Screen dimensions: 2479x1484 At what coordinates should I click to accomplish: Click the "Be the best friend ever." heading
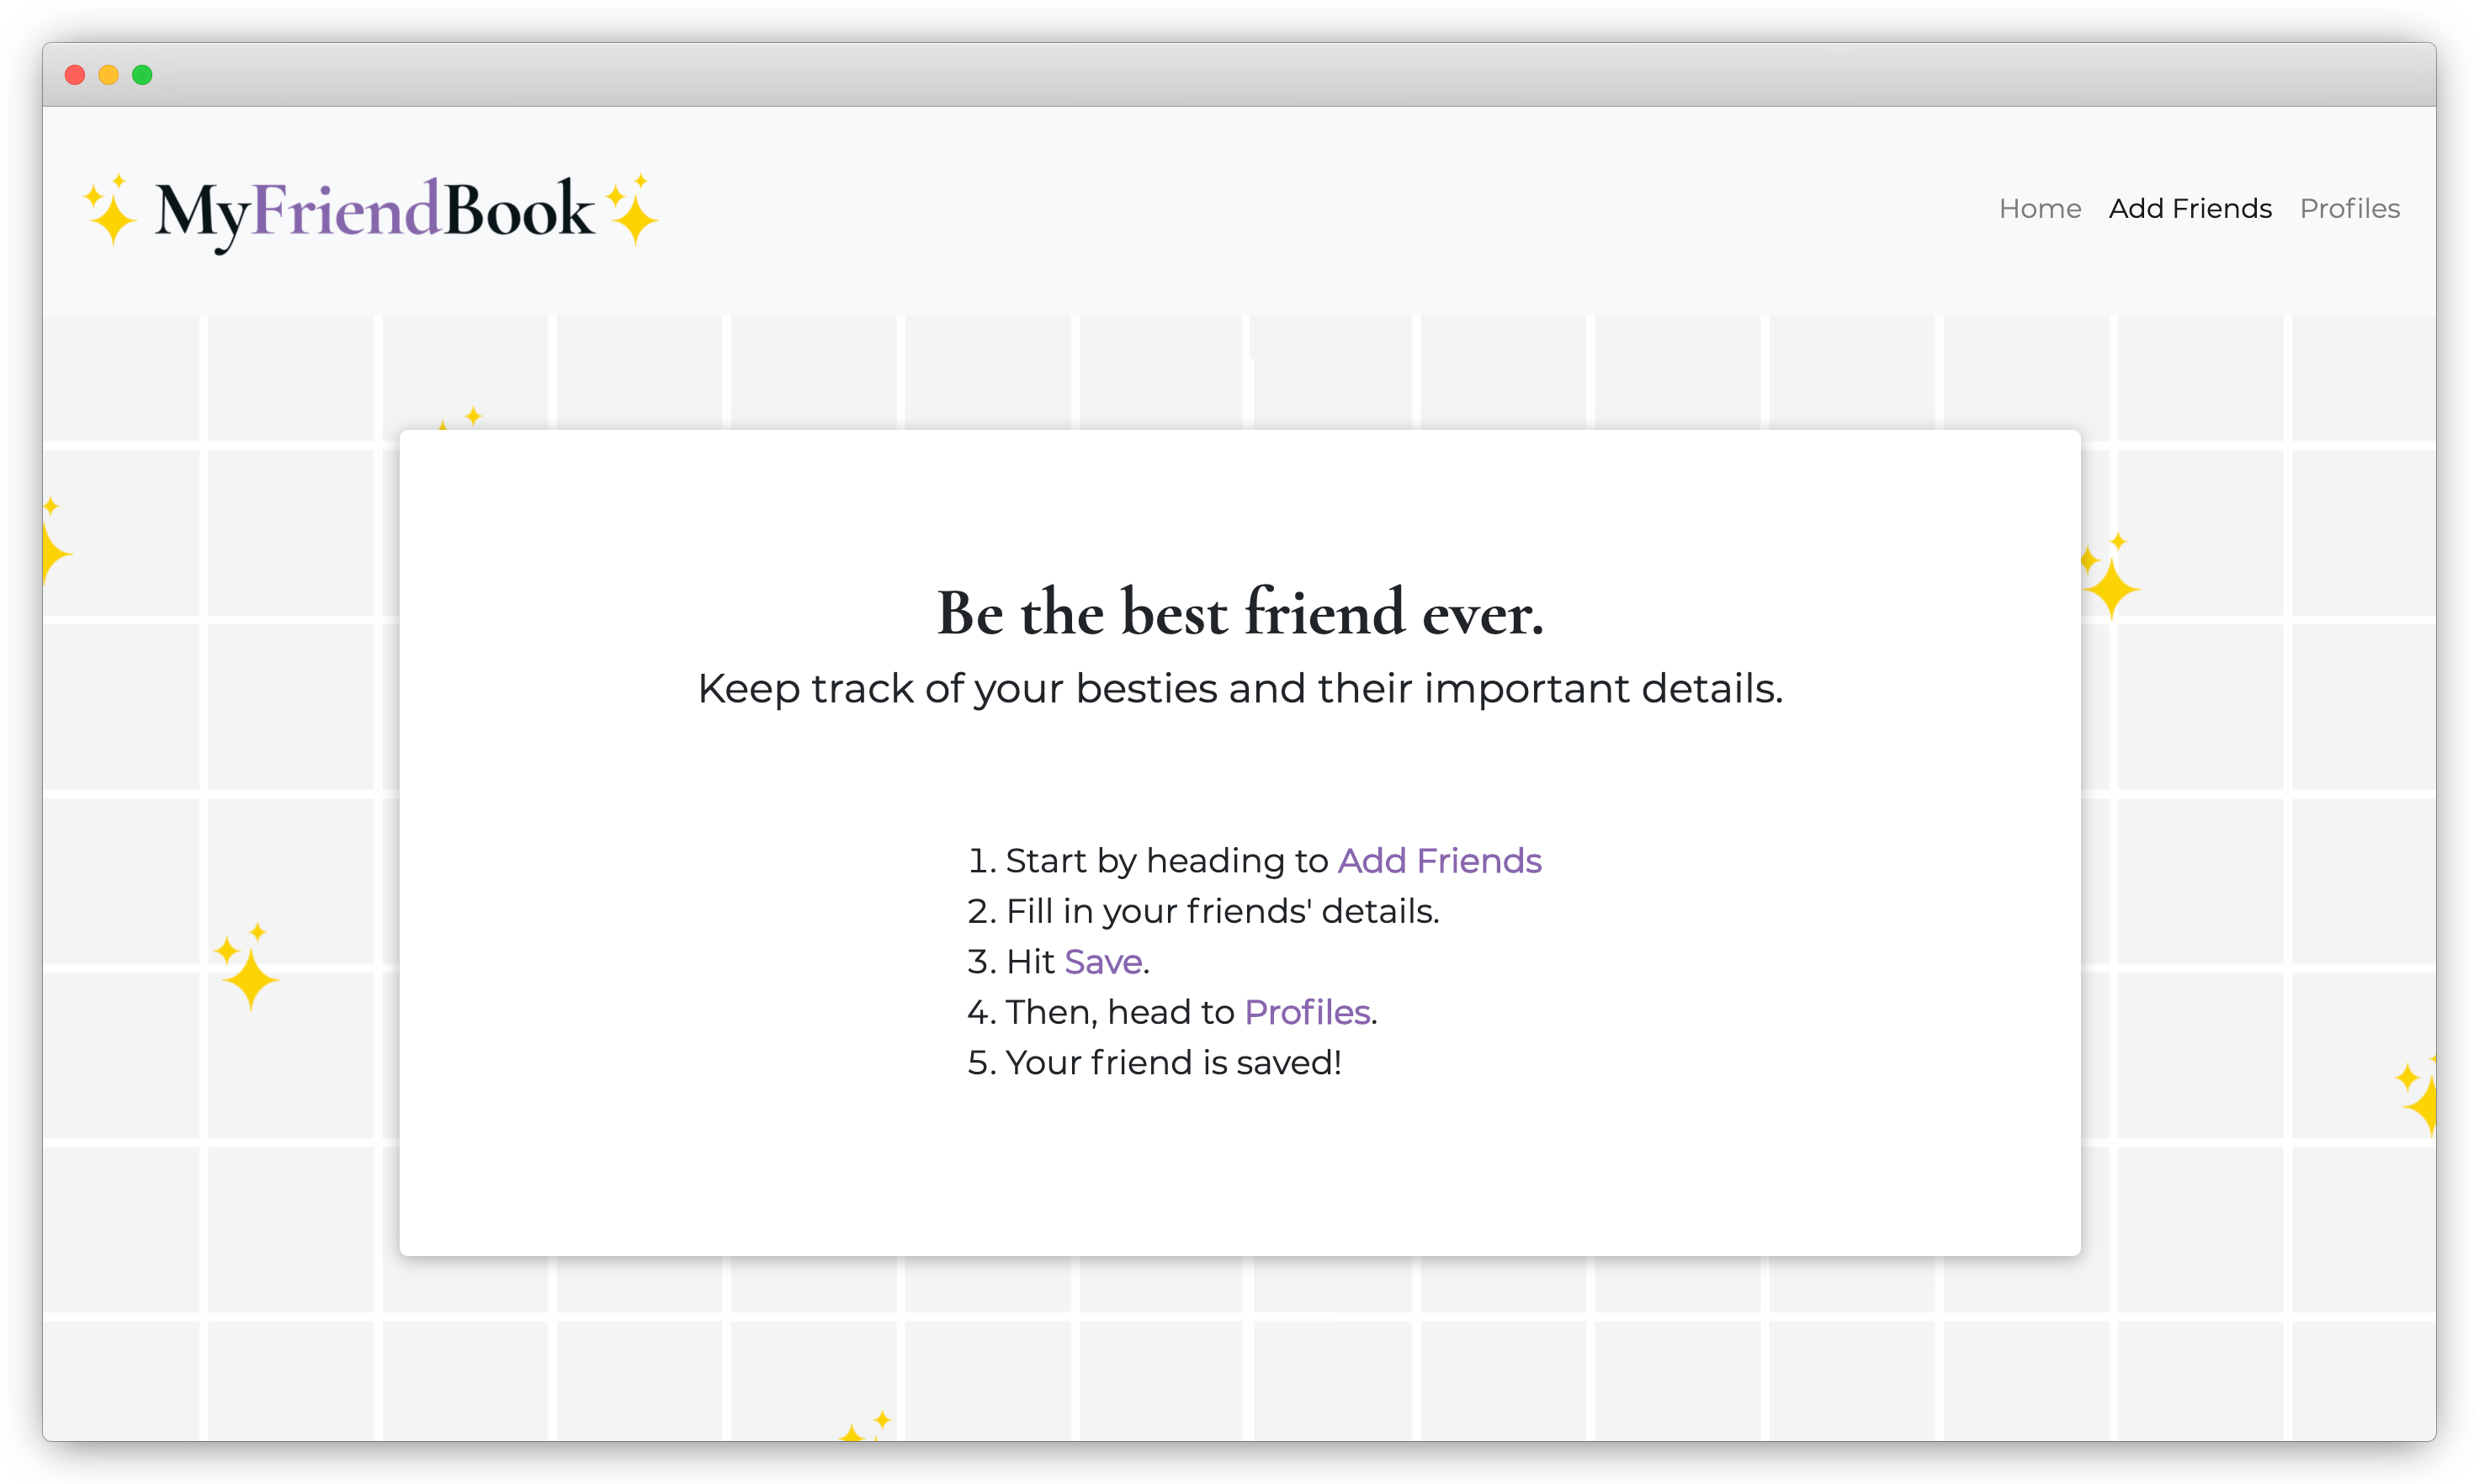pos(1240,612)
